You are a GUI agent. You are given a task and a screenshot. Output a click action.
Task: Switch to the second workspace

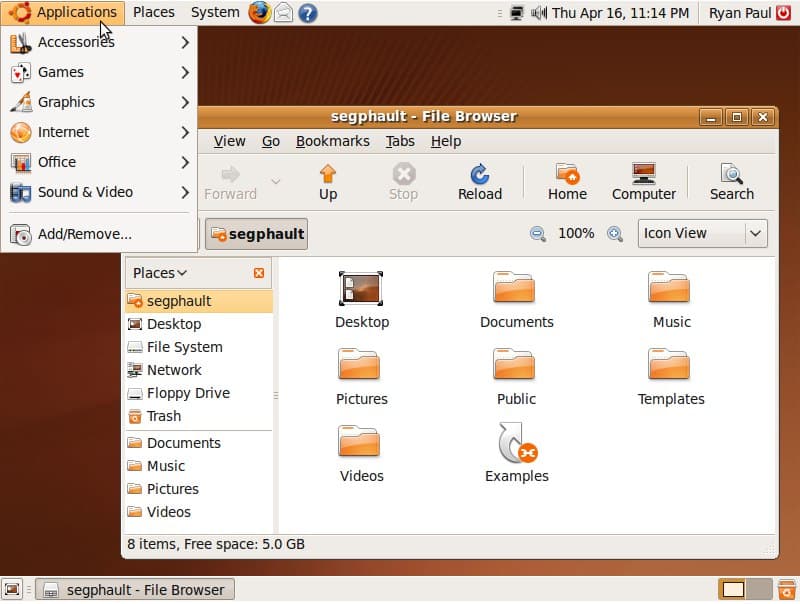point(760,590)
